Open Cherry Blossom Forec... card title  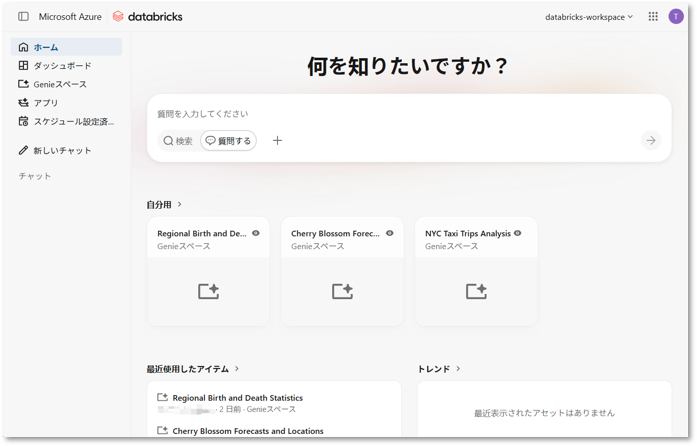[x=336, y=234]
